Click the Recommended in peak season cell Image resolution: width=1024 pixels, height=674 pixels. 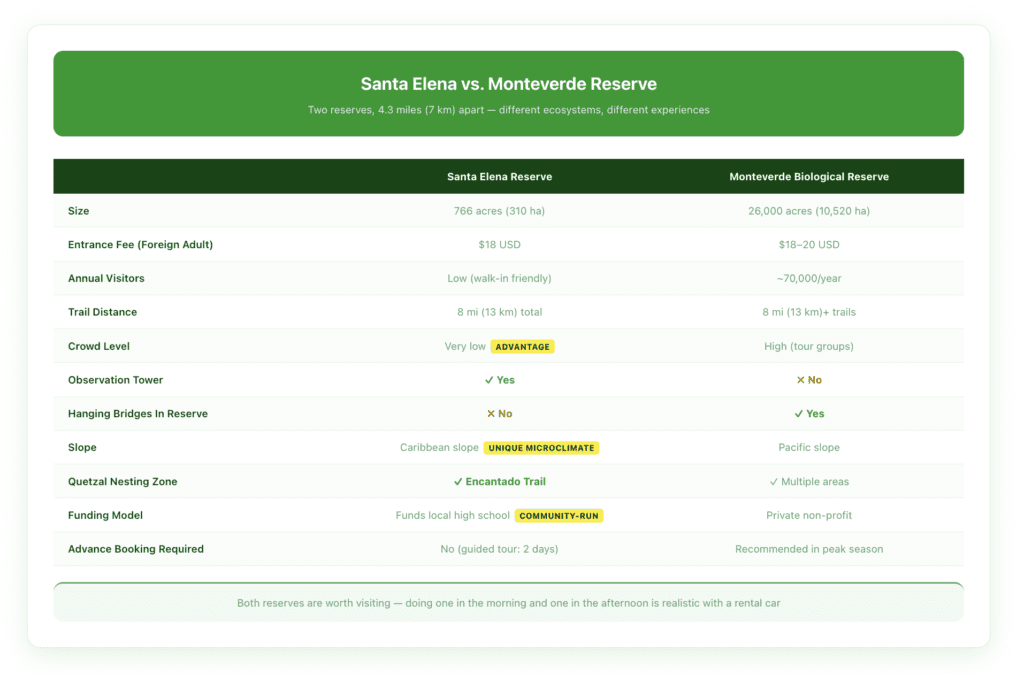(x=808, y=549)
